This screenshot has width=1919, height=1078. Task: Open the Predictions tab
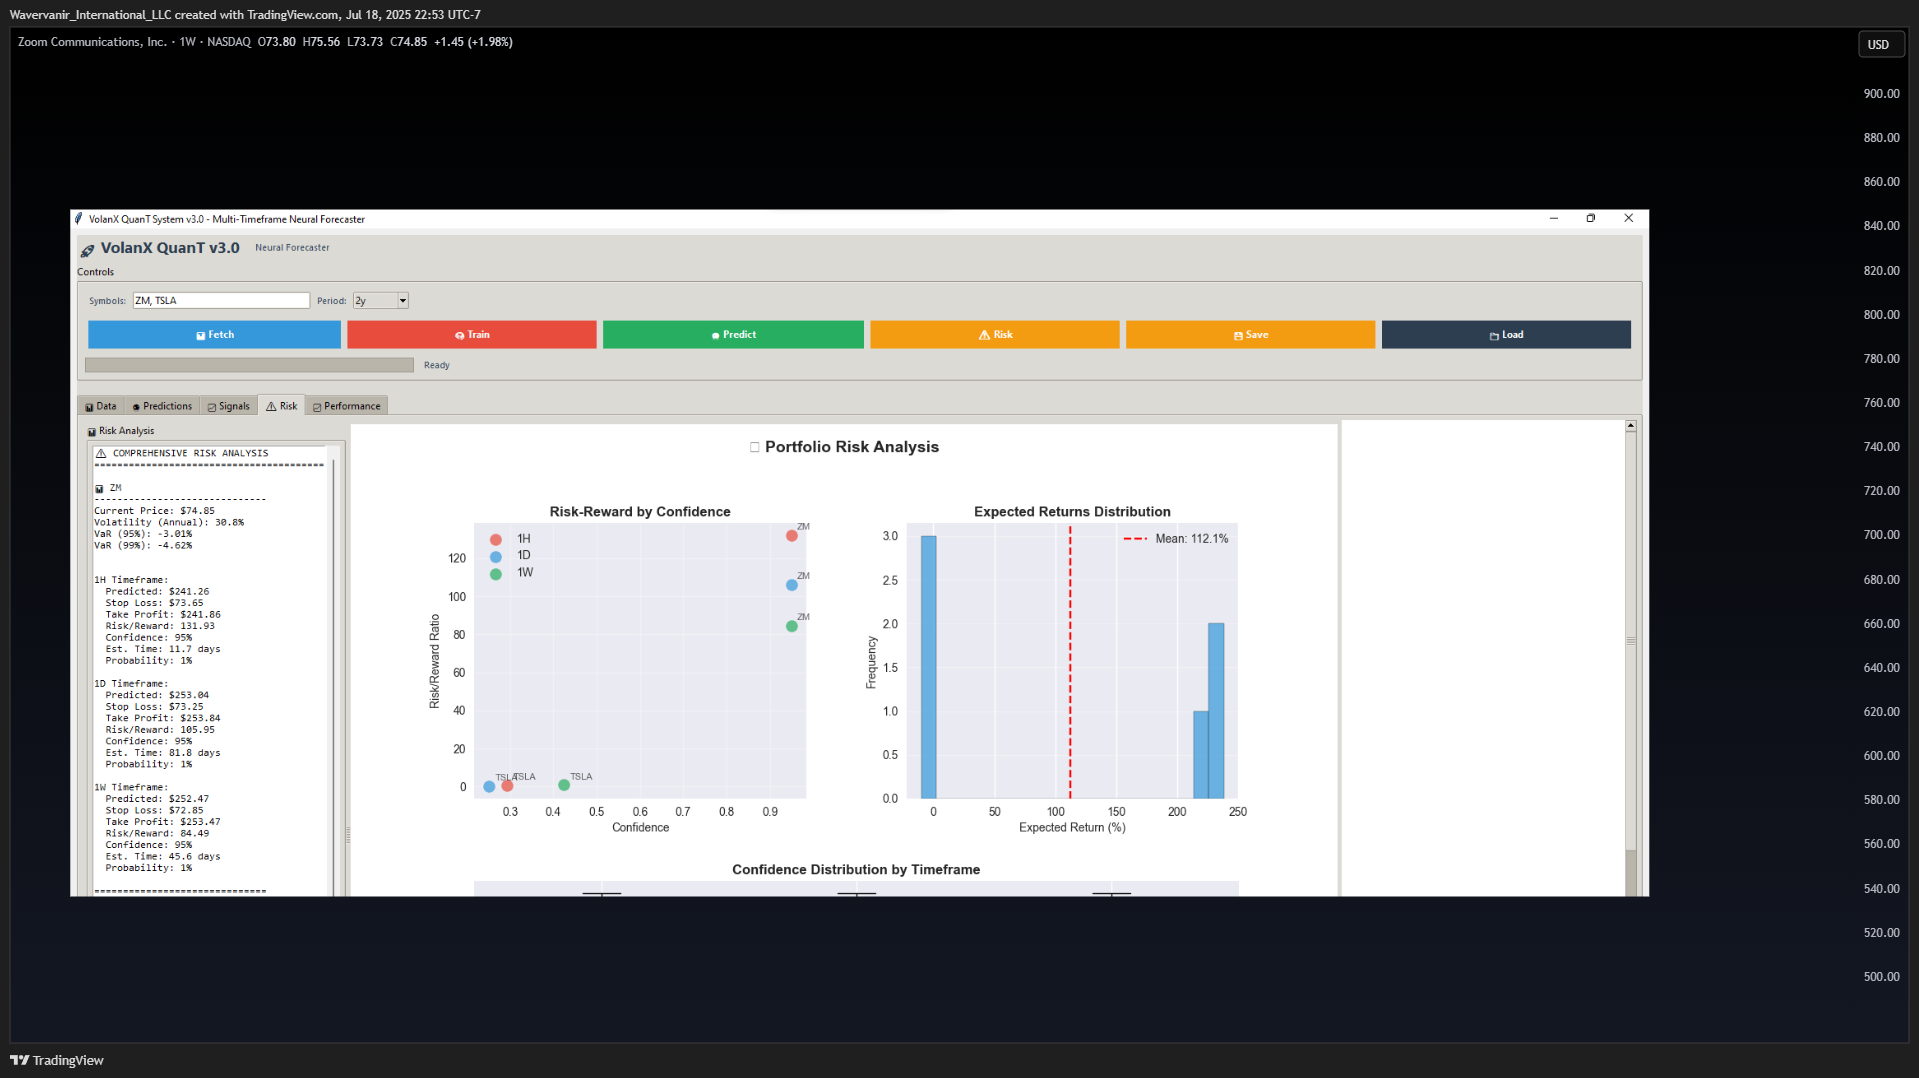162,406
